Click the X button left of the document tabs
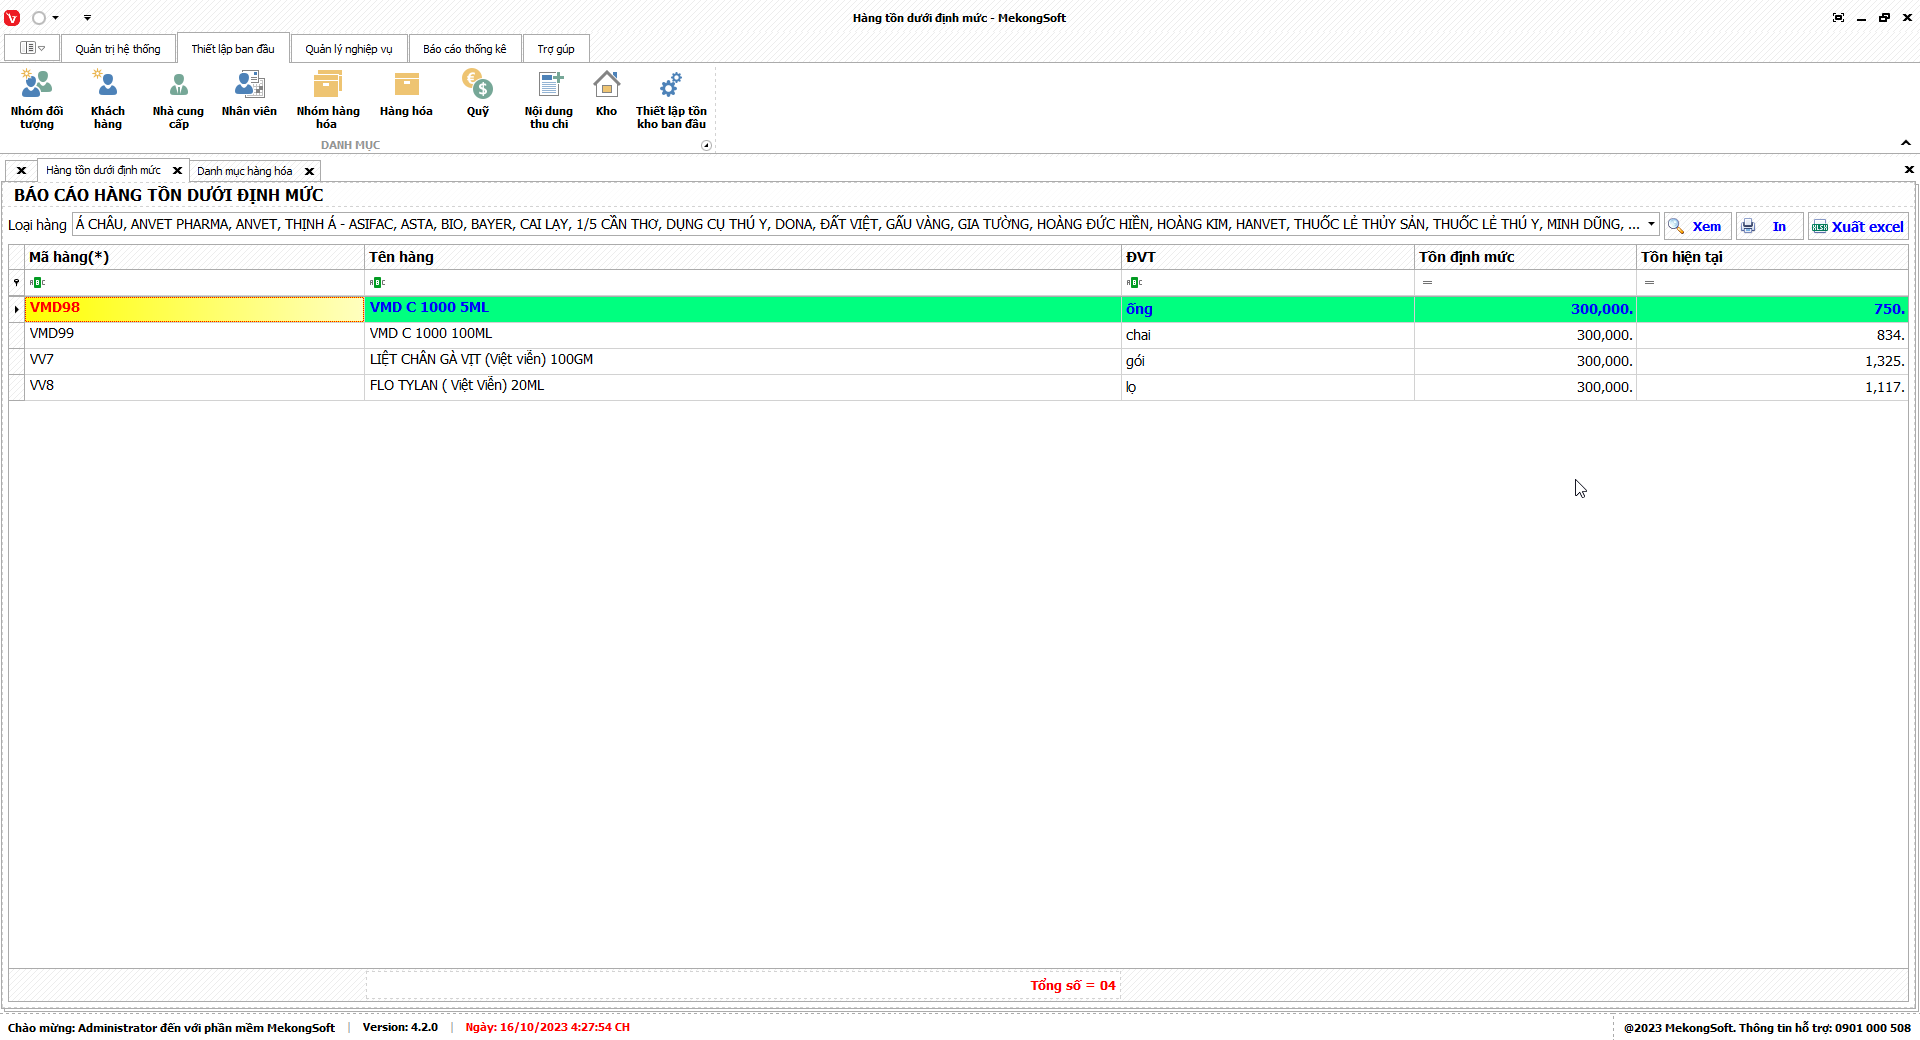The height and width of the screenshot is (1040, 1920). click(x=21, y=171)
